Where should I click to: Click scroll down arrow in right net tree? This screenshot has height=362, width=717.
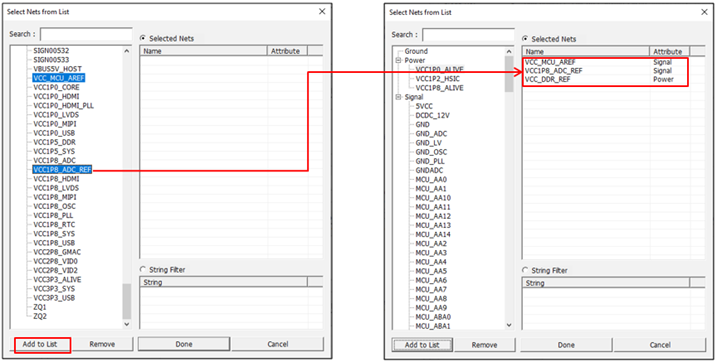coord(509,325)
